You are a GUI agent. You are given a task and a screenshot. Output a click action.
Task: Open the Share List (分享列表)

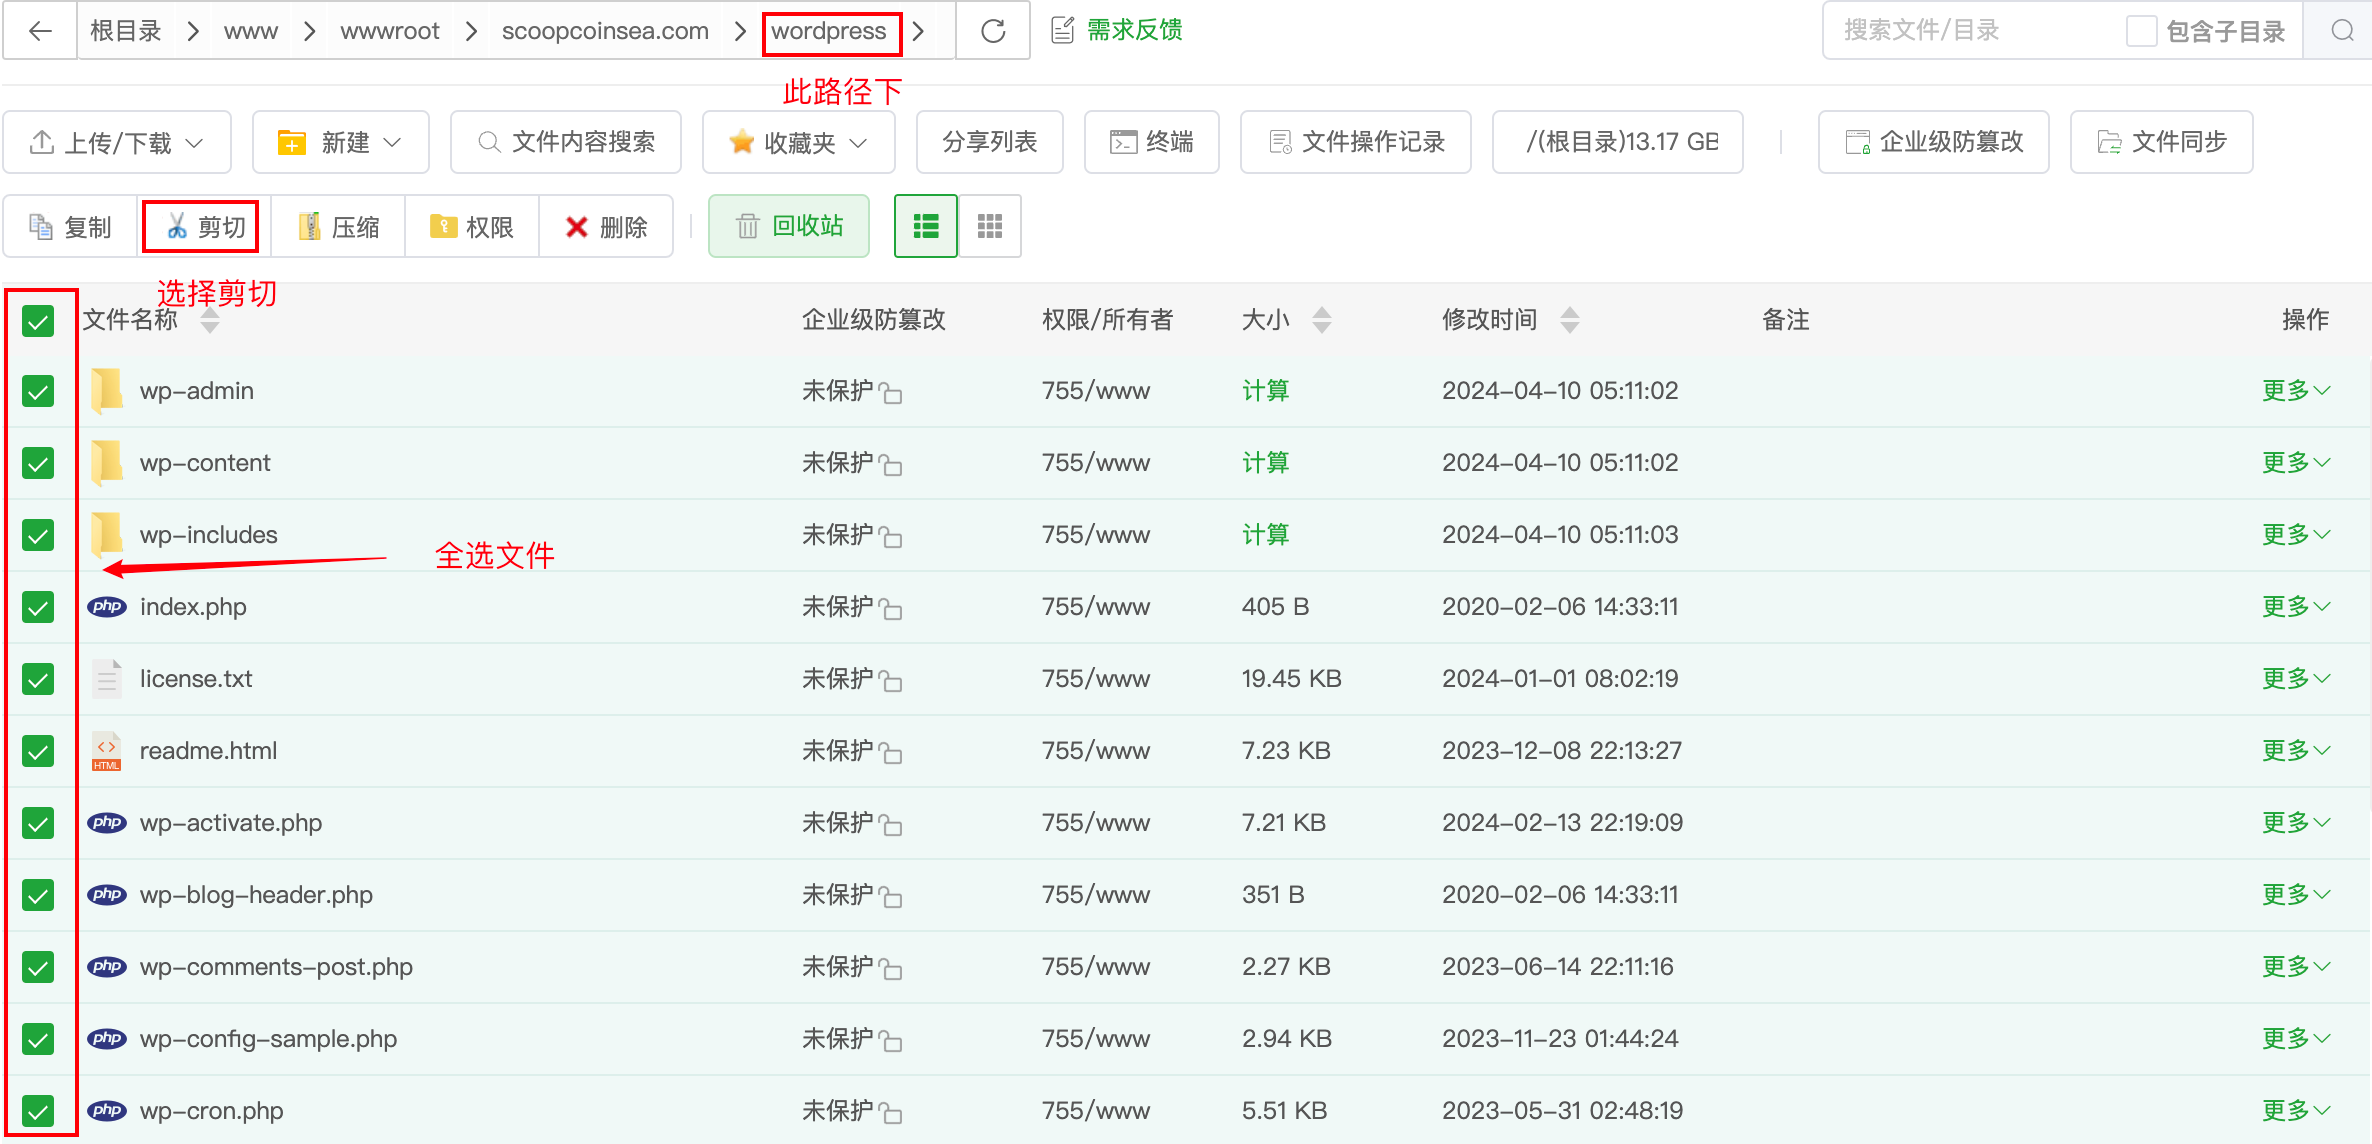[990, 142]
